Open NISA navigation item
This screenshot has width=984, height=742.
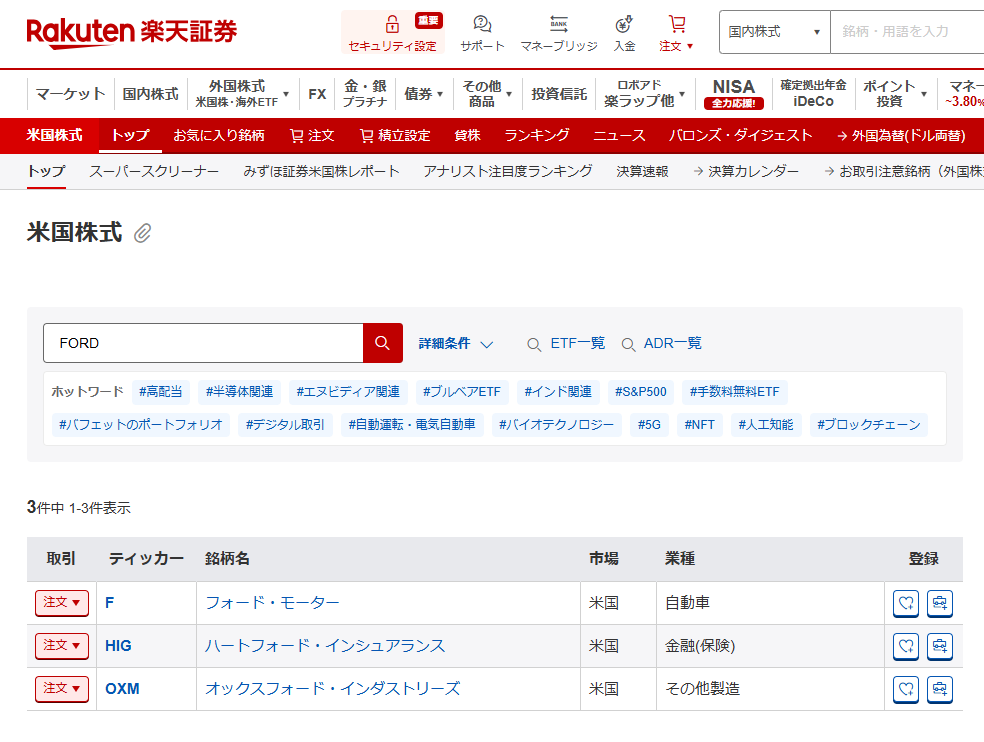[x=734, y=94]
